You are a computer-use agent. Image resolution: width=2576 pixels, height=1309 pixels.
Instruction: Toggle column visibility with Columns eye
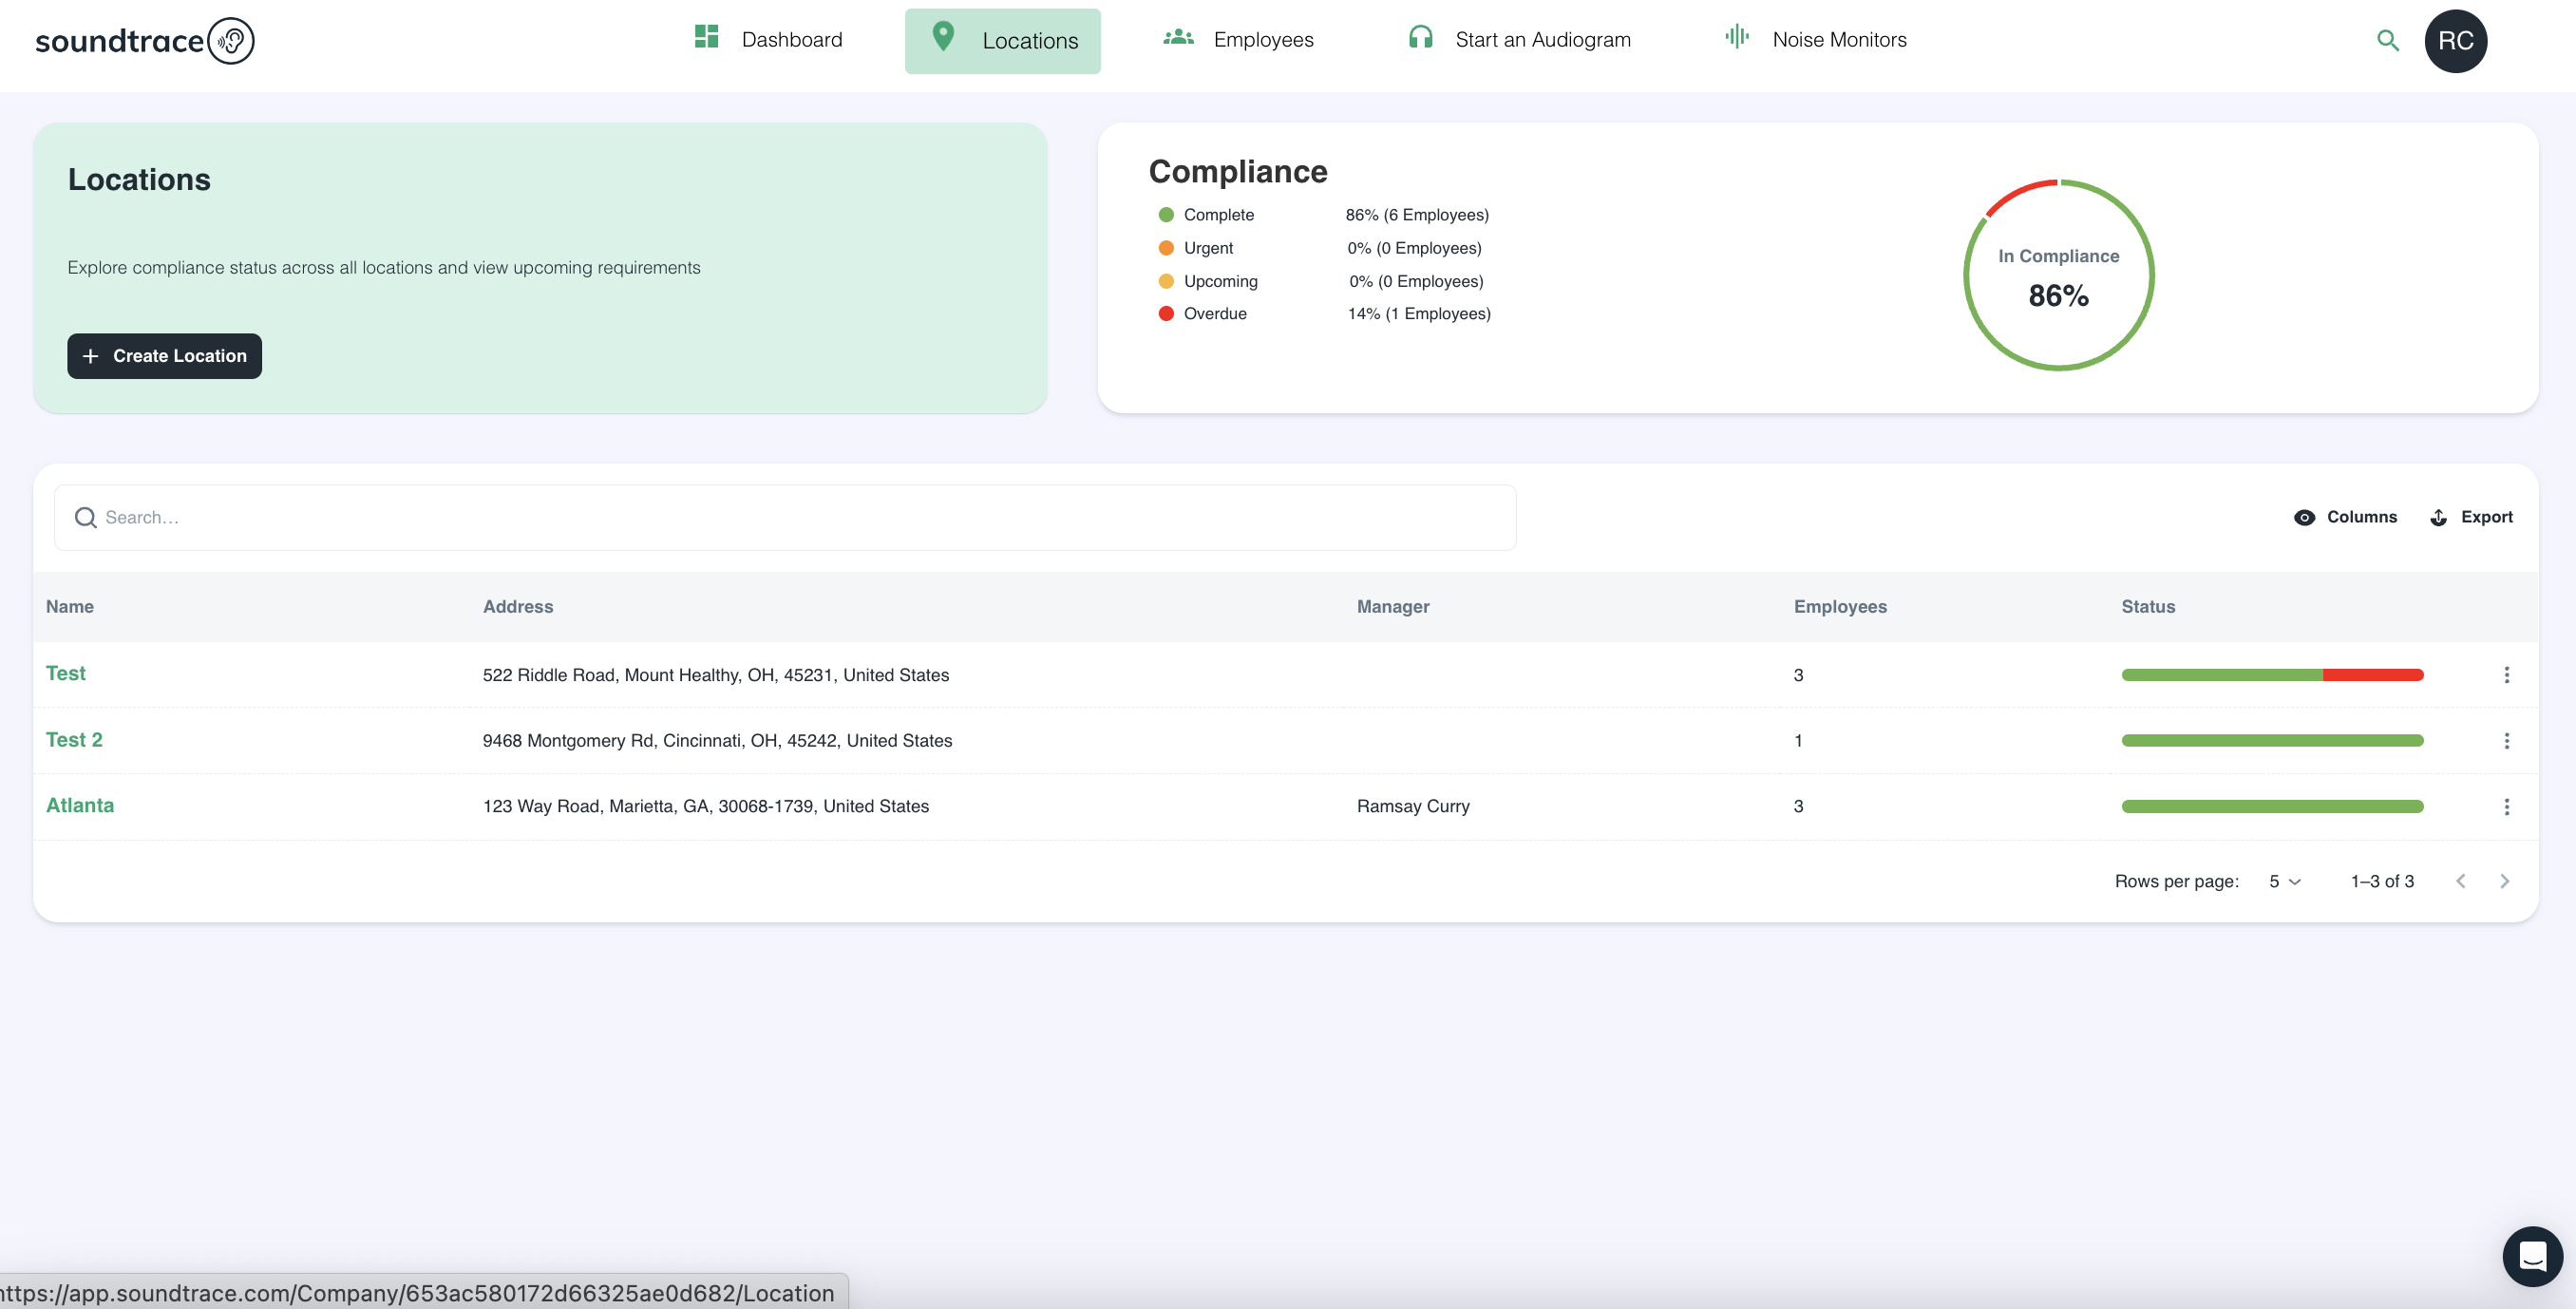pos(2304,517)
